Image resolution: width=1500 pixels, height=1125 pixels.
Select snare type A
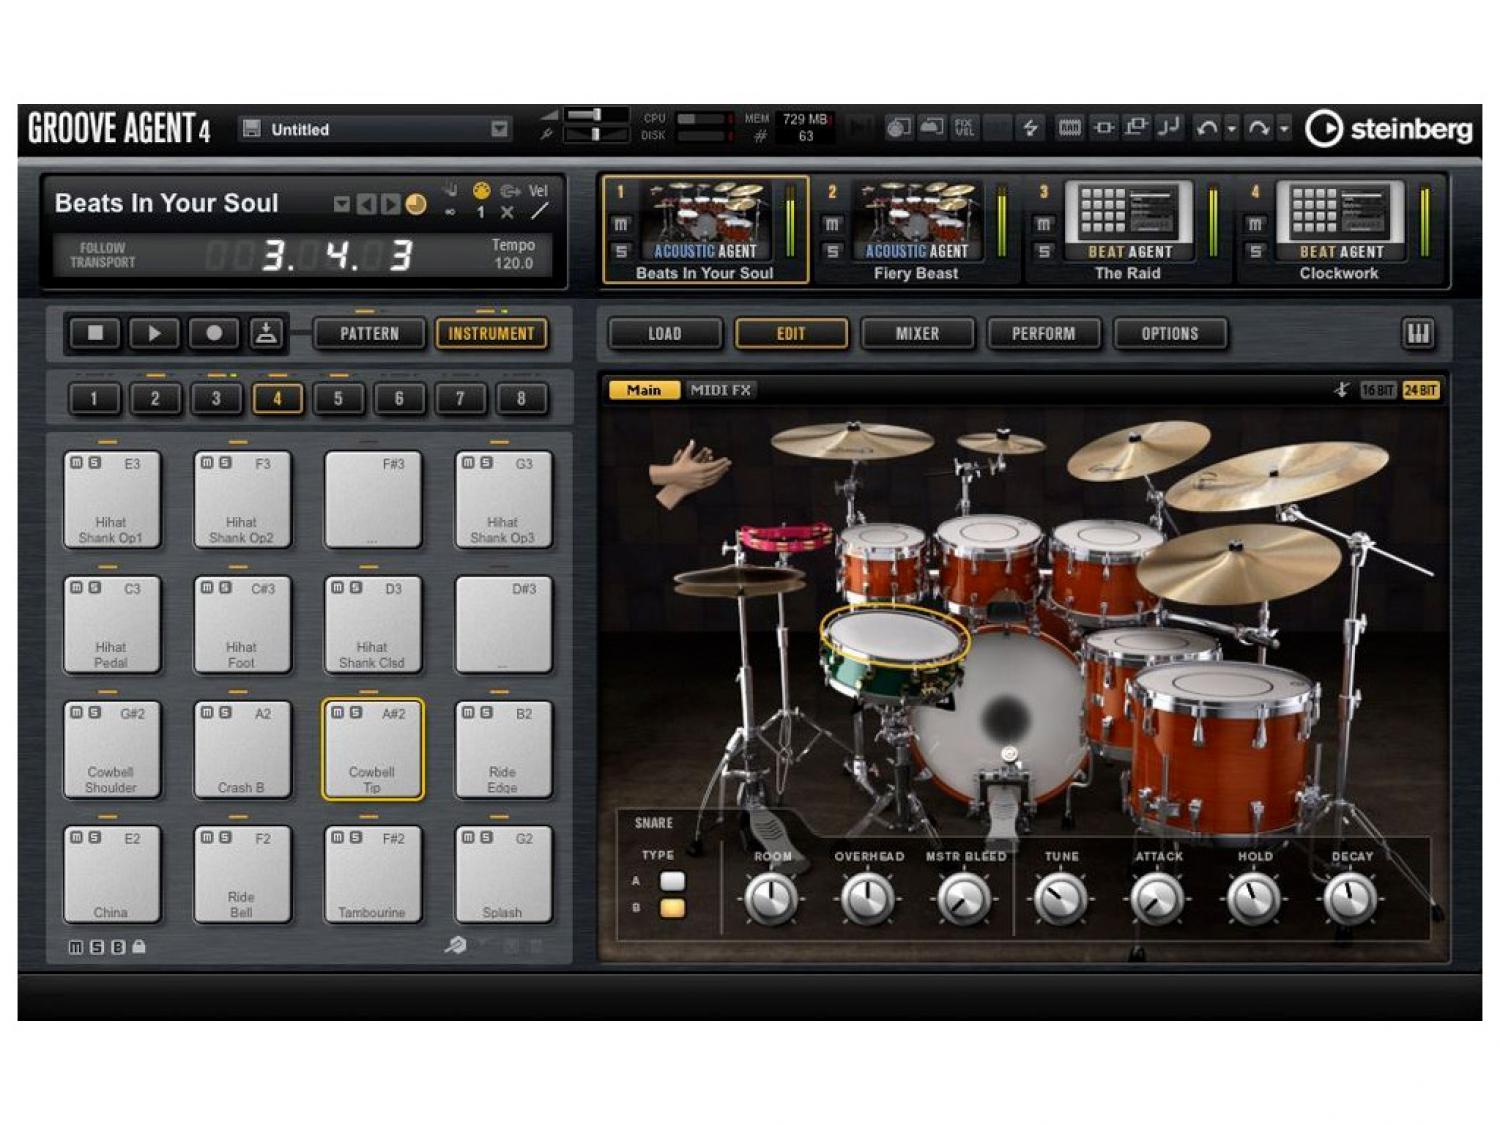point(672,881)
